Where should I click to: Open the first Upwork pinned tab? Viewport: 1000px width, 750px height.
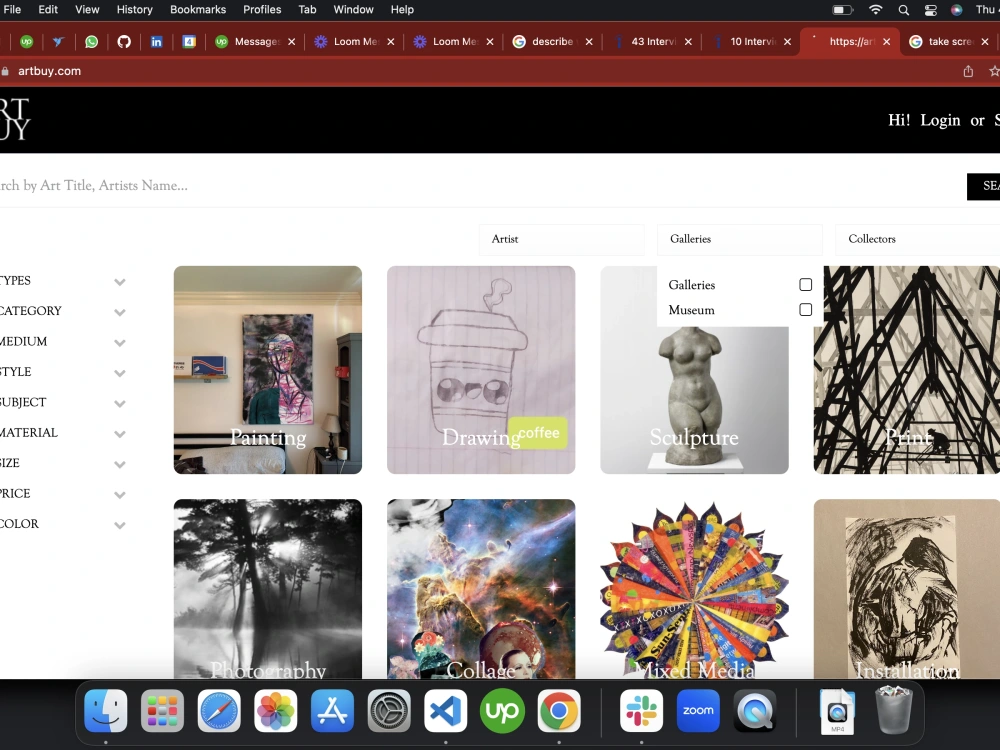(x=26, y=41)
